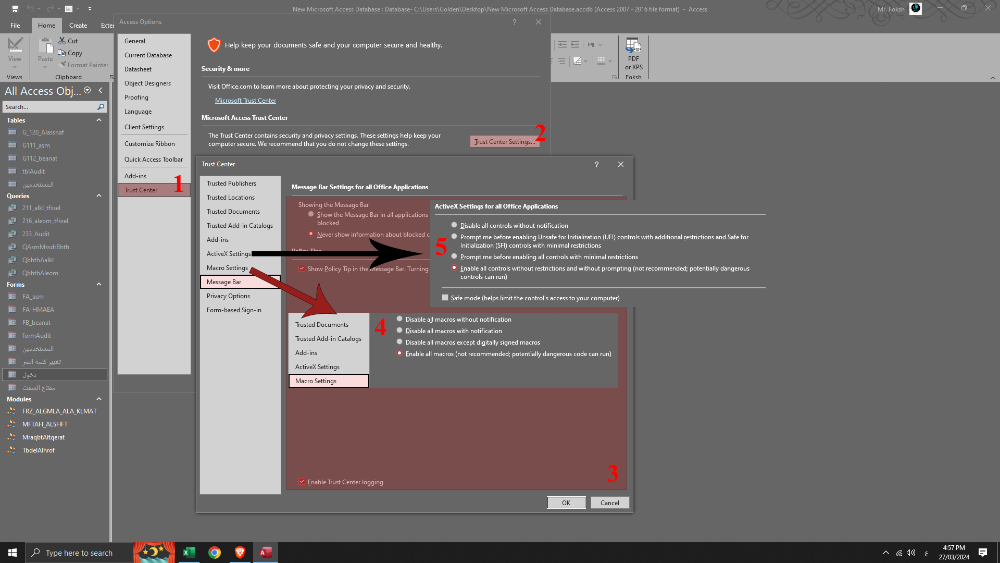
Task: Click the Trust Center Settings button
Action: pyautogui.click(x=504, y=142)
